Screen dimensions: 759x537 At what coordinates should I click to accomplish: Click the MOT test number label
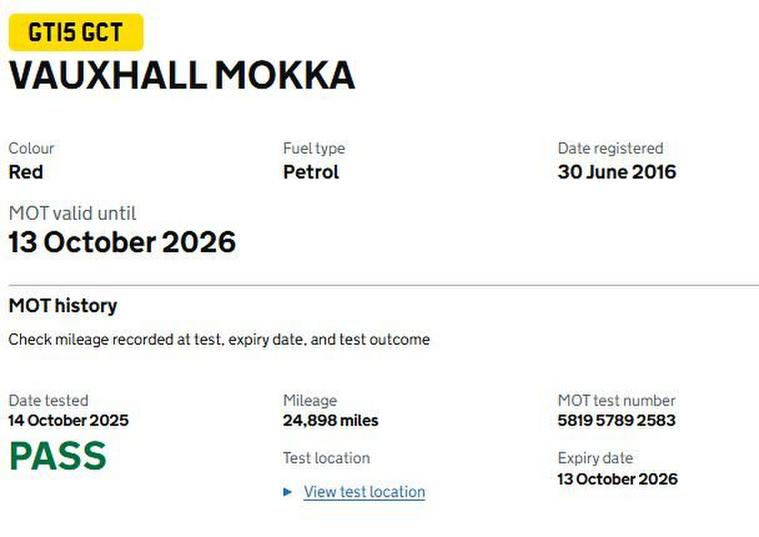[616, 400]
